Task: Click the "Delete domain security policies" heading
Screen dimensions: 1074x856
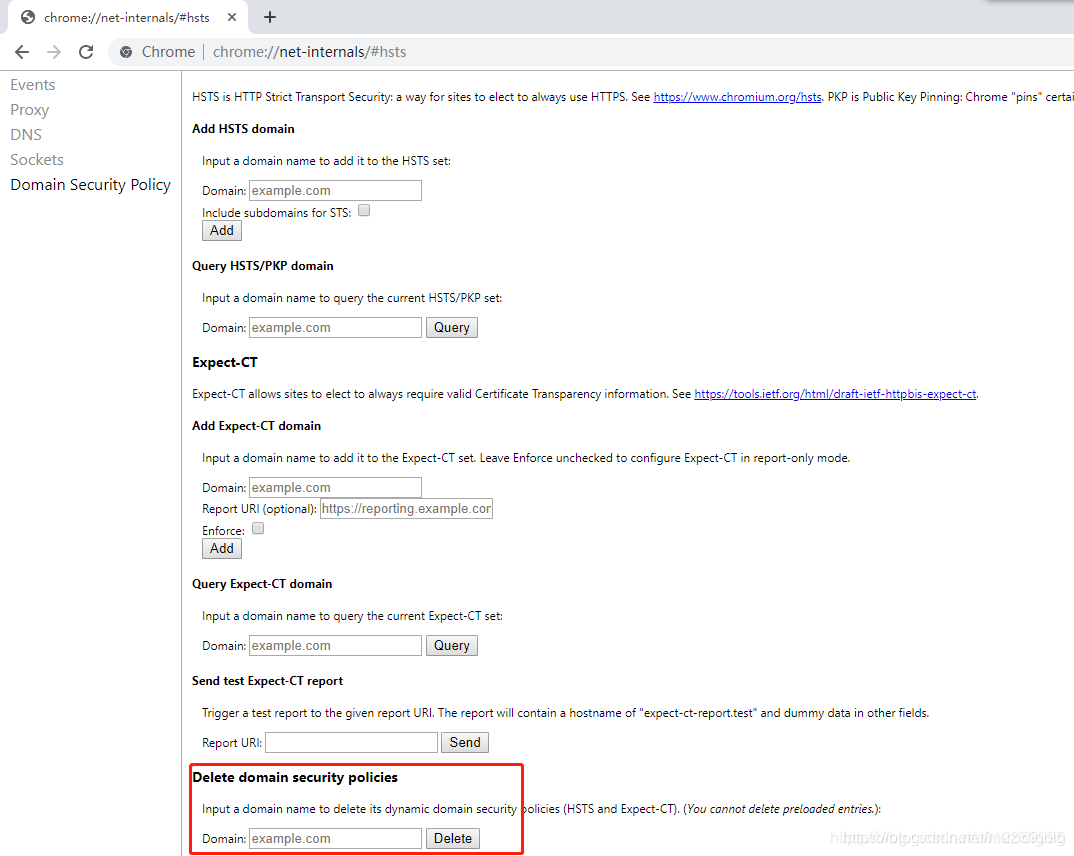Action: (295, 777)
